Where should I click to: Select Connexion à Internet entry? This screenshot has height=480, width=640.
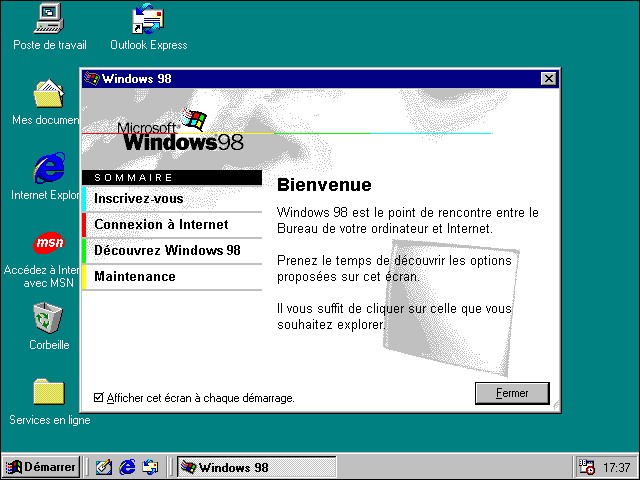coord(161,225)
